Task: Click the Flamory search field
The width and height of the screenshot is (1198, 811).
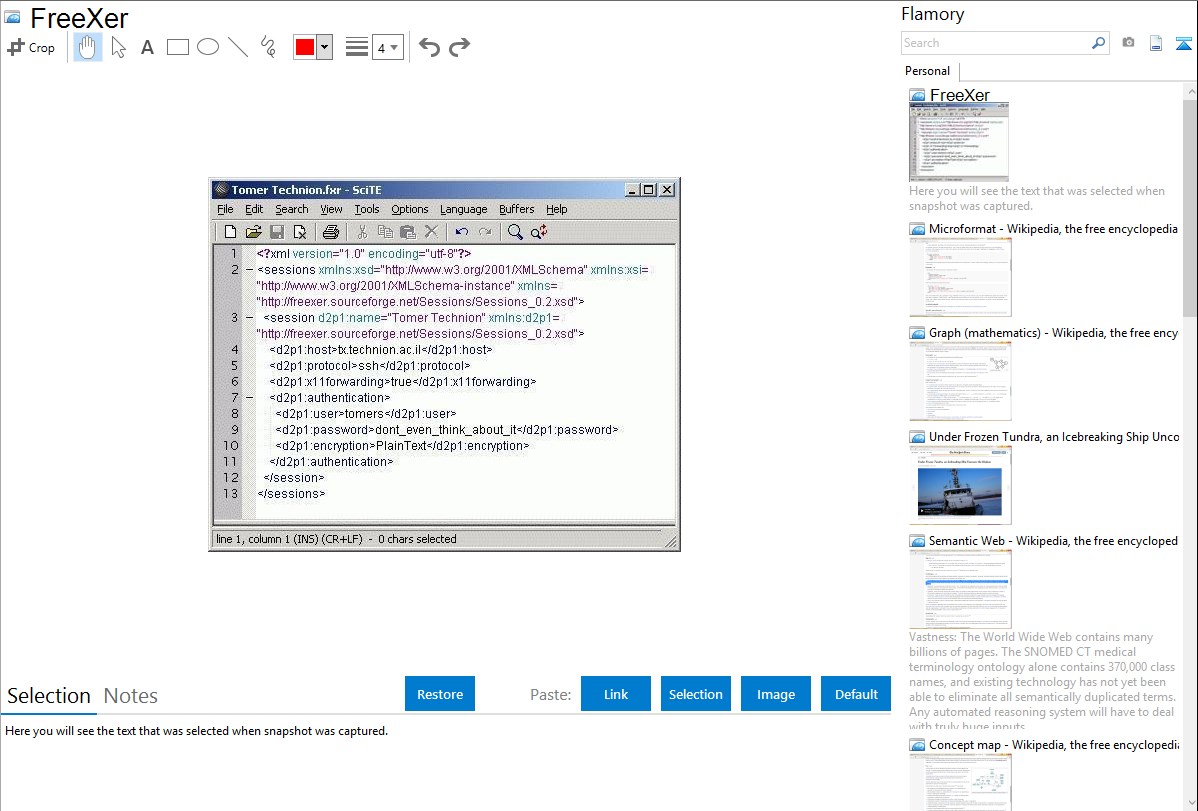Action: coord(995,43)
